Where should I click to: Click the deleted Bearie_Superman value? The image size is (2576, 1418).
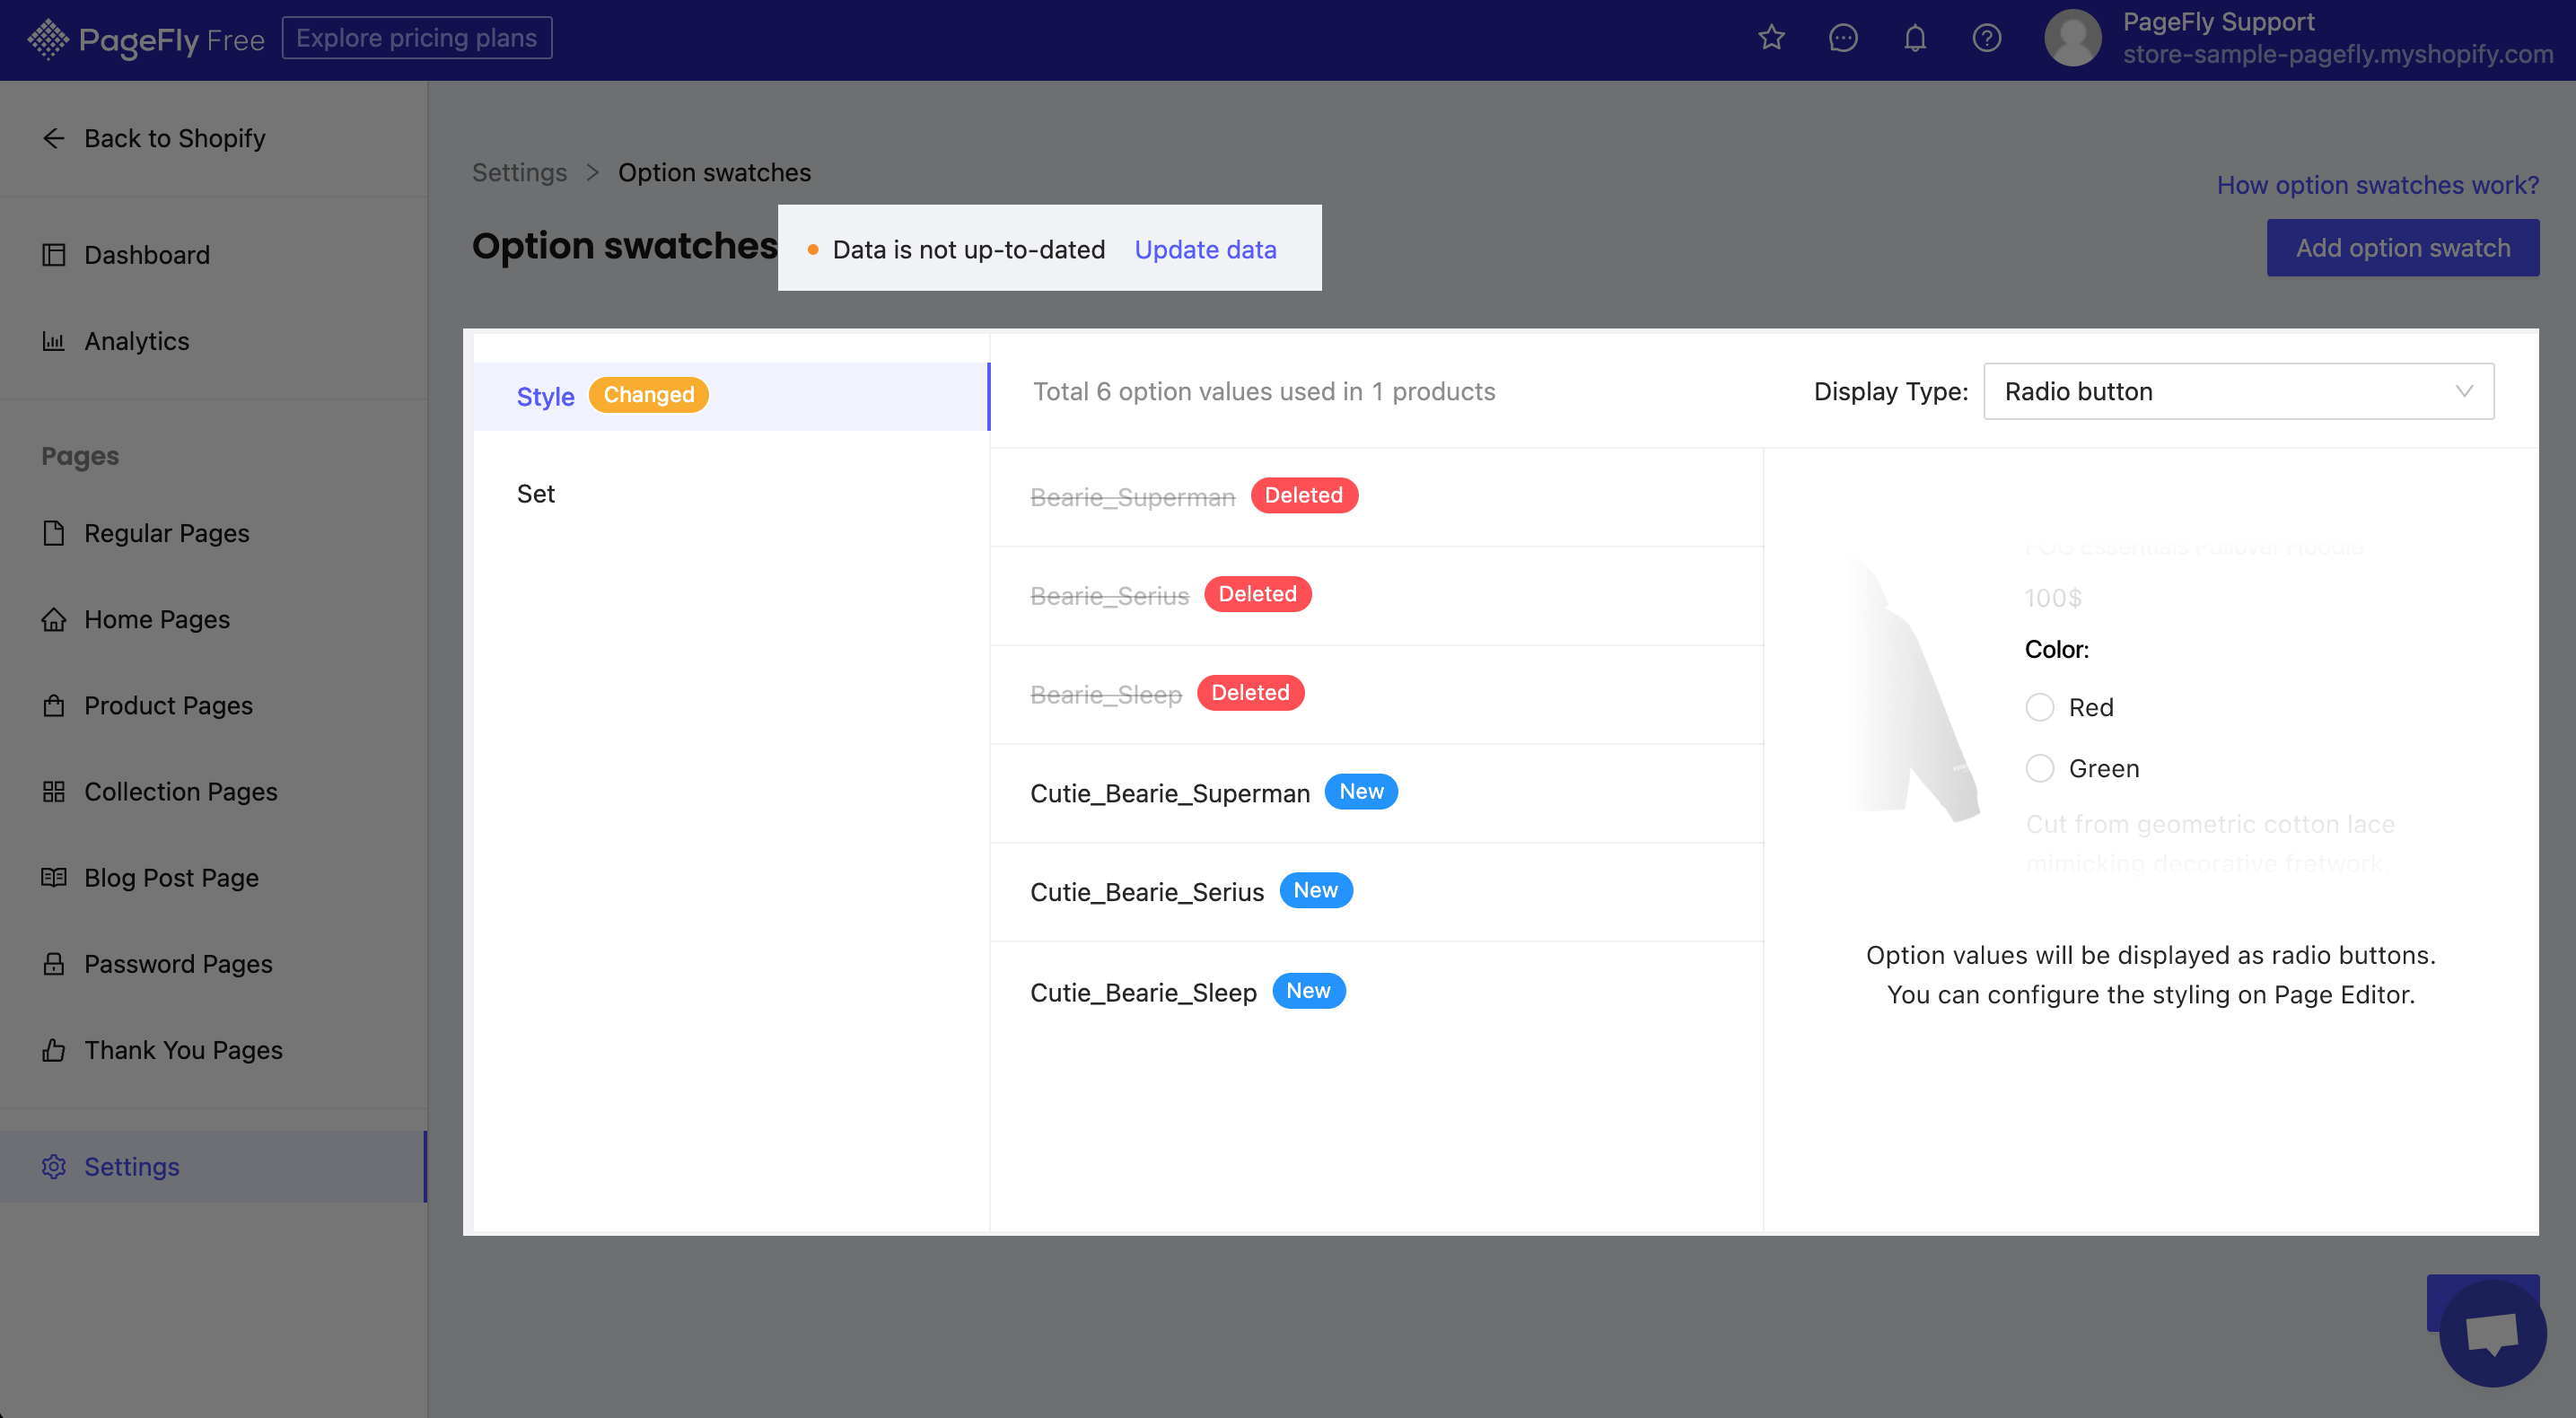tap(1133, 497)
